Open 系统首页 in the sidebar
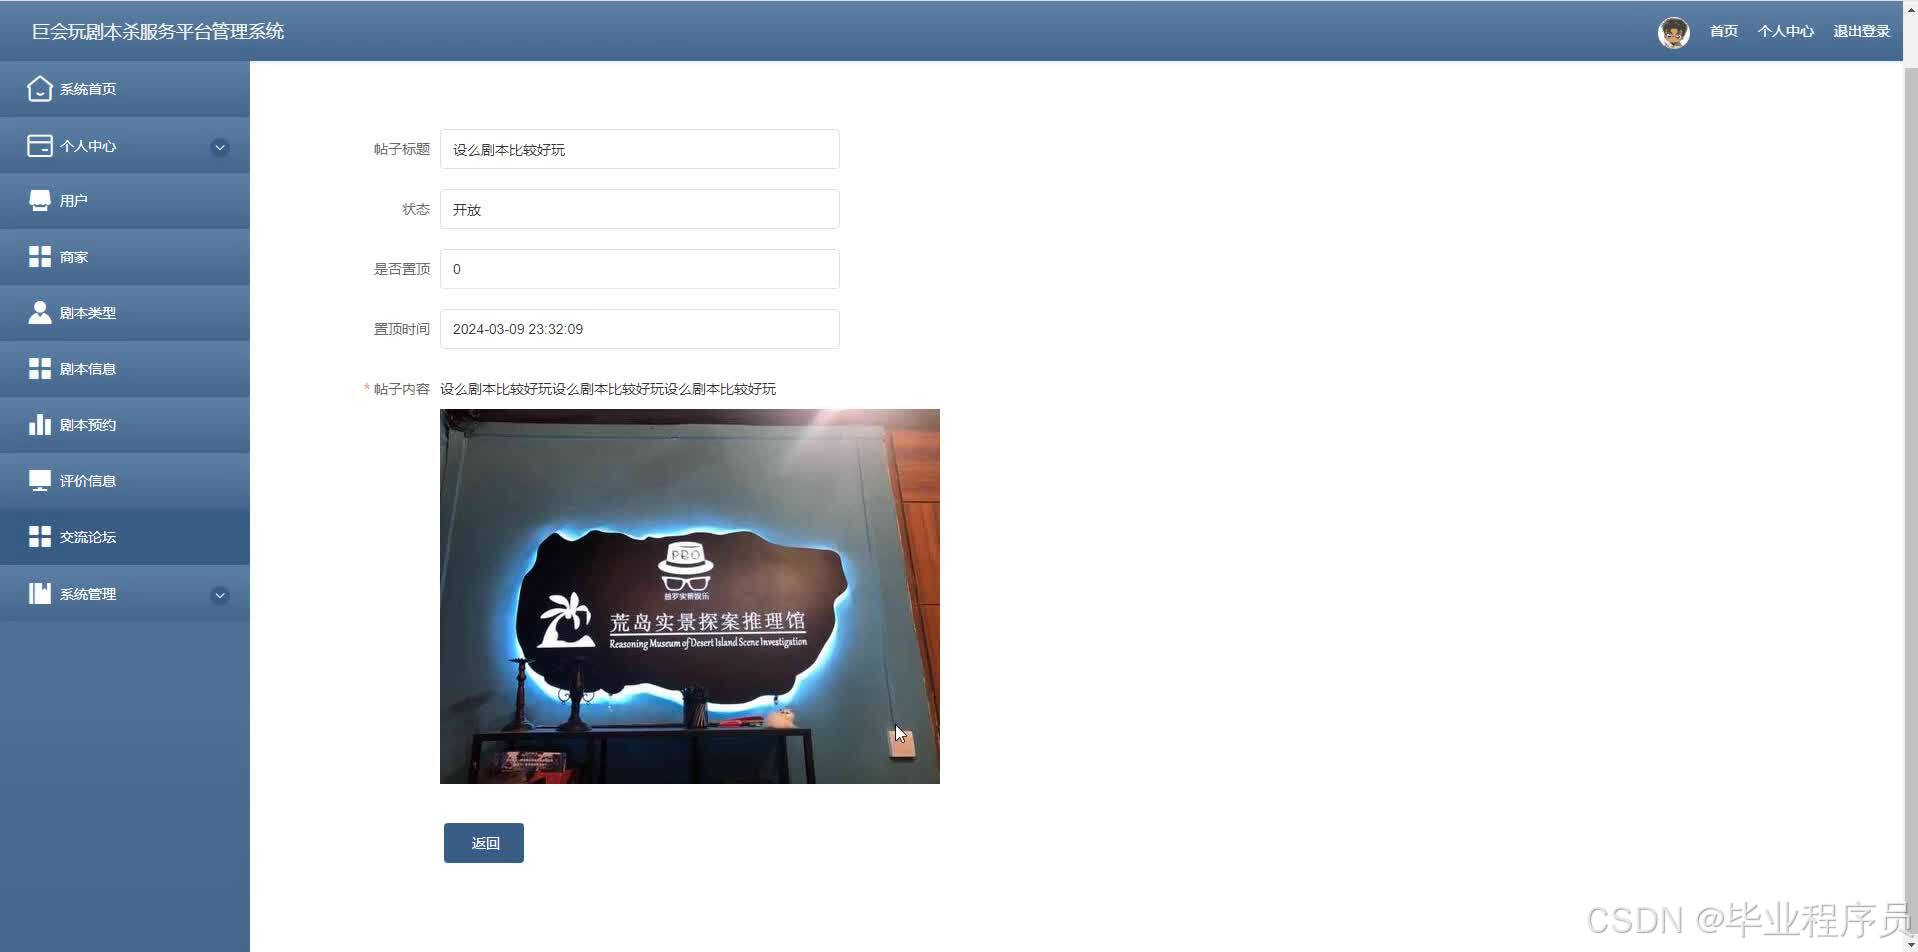This screenshot has width=1918, height=952. coord(125,89)
